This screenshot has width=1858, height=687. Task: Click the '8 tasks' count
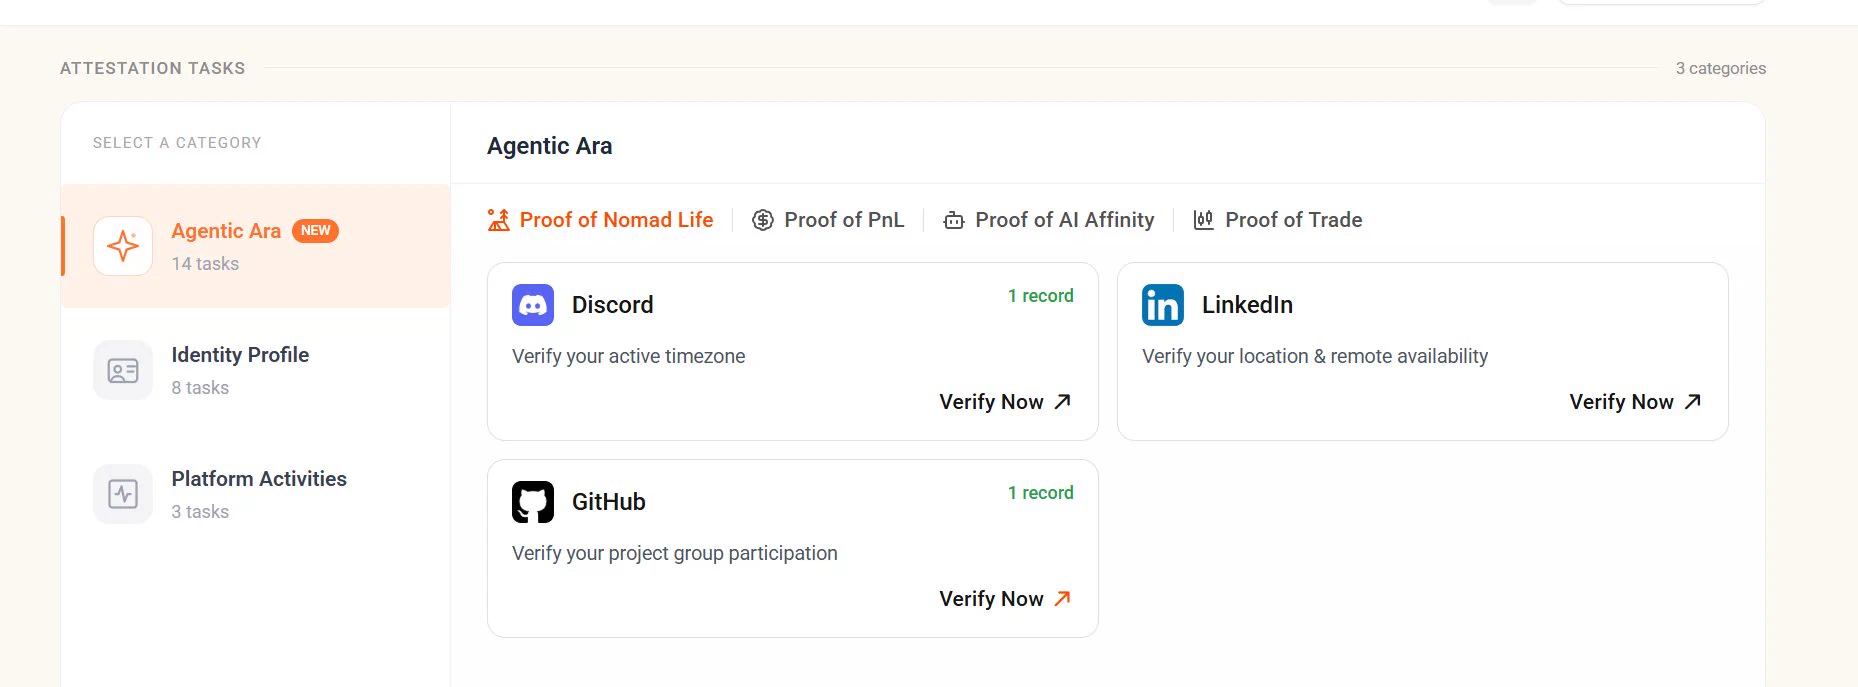pos(200,388)
